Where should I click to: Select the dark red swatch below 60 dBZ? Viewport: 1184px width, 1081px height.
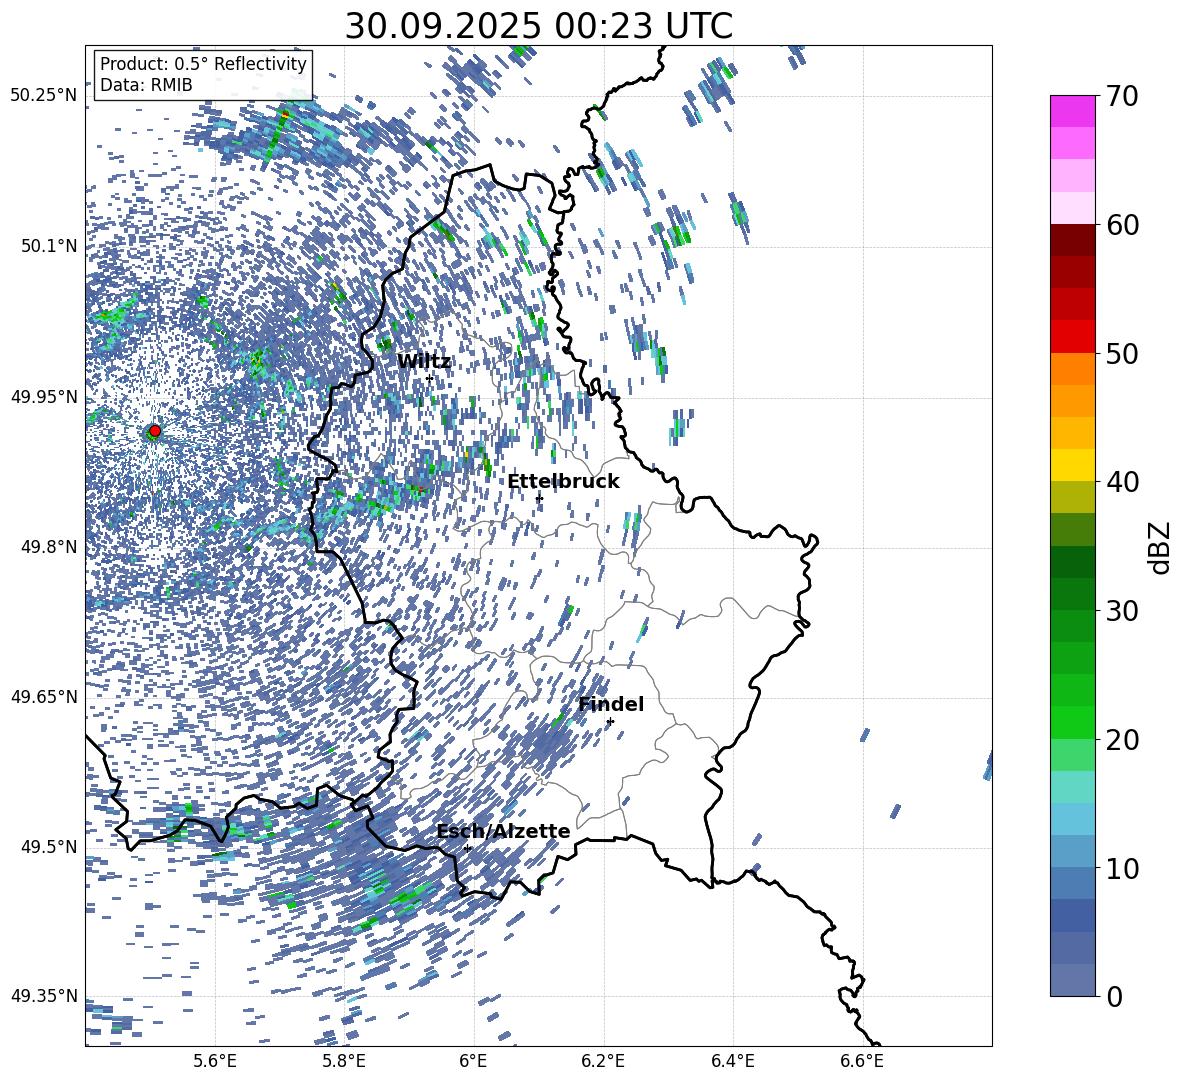pos(1073,240)
